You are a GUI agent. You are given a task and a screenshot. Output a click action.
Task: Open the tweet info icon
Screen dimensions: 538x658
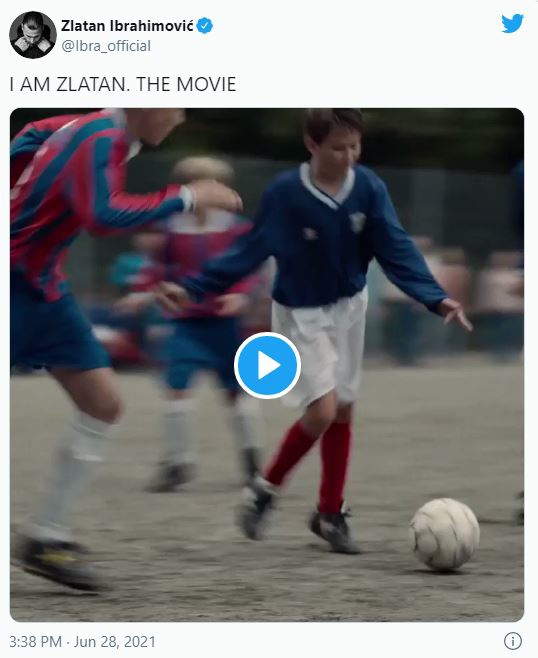coord(512,641)
